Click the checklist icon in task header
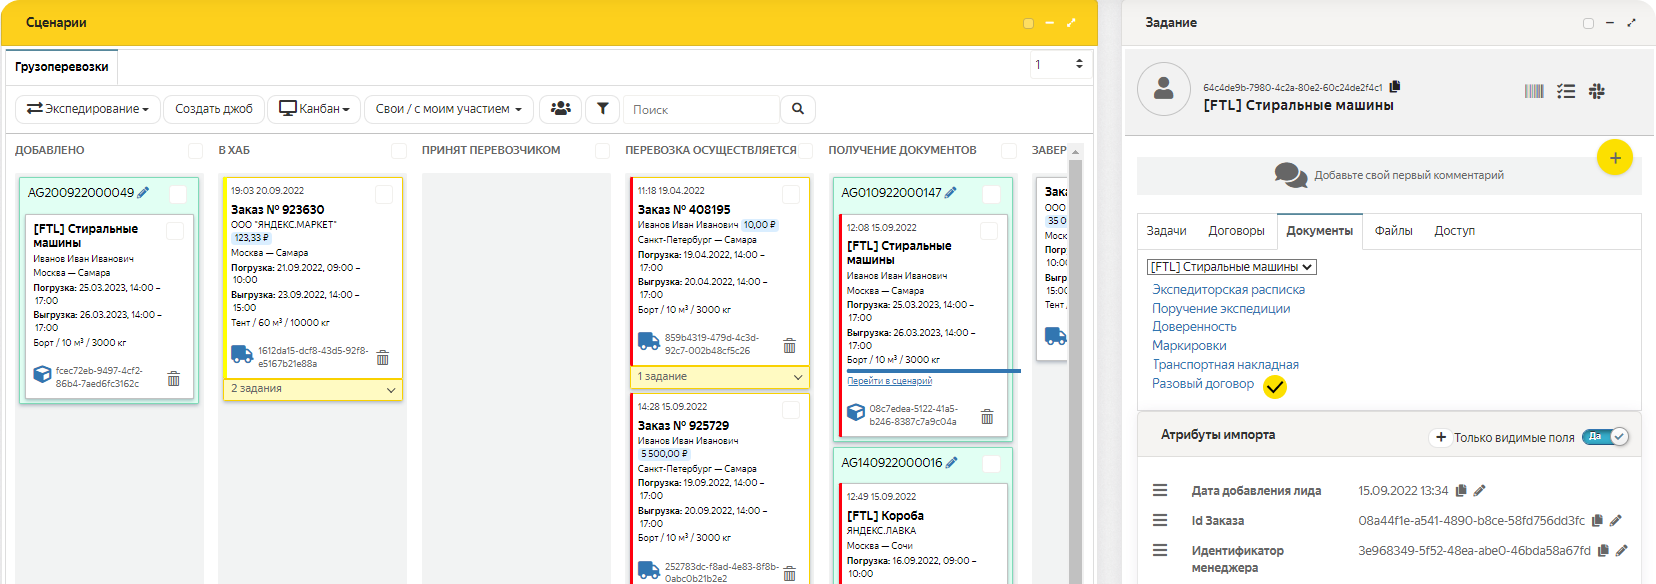 pyautogui.click(x=1566, y=91)
